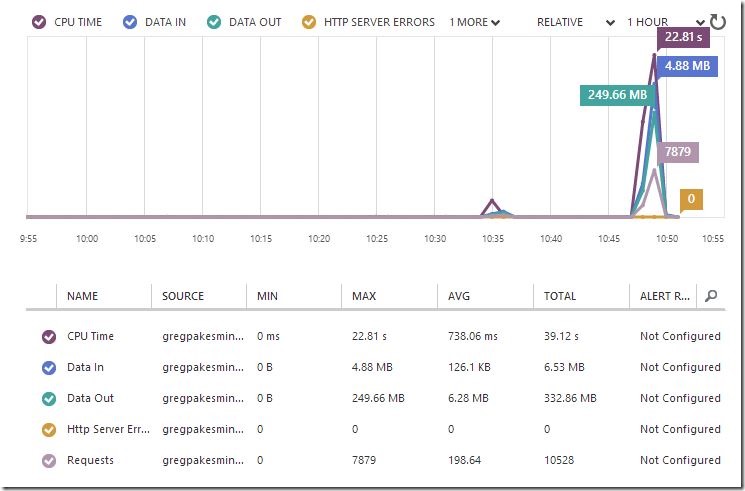Click Requests source gregpakesmin...

click(x=203, y=460)
